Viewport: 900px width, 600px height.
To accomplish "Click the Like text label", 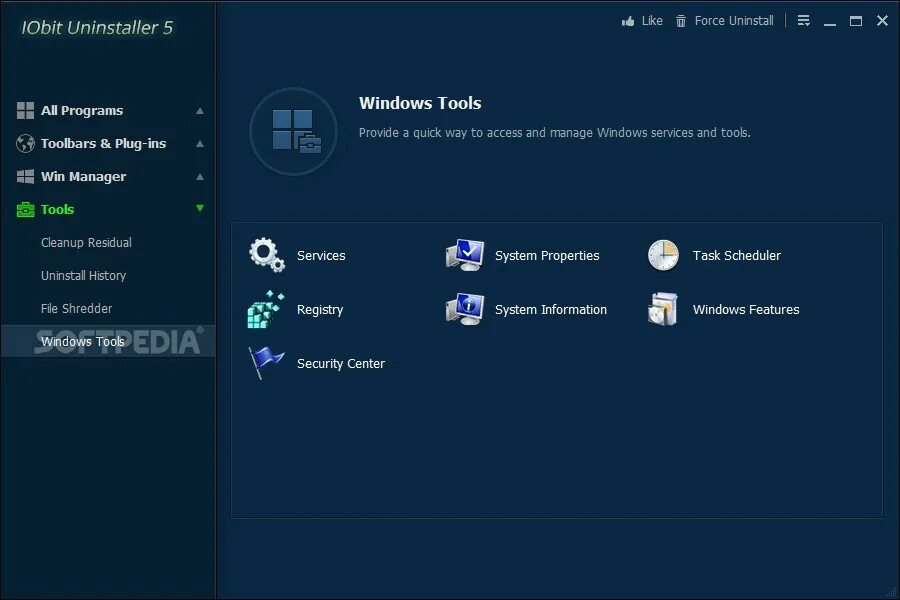I will coord(652,21).
